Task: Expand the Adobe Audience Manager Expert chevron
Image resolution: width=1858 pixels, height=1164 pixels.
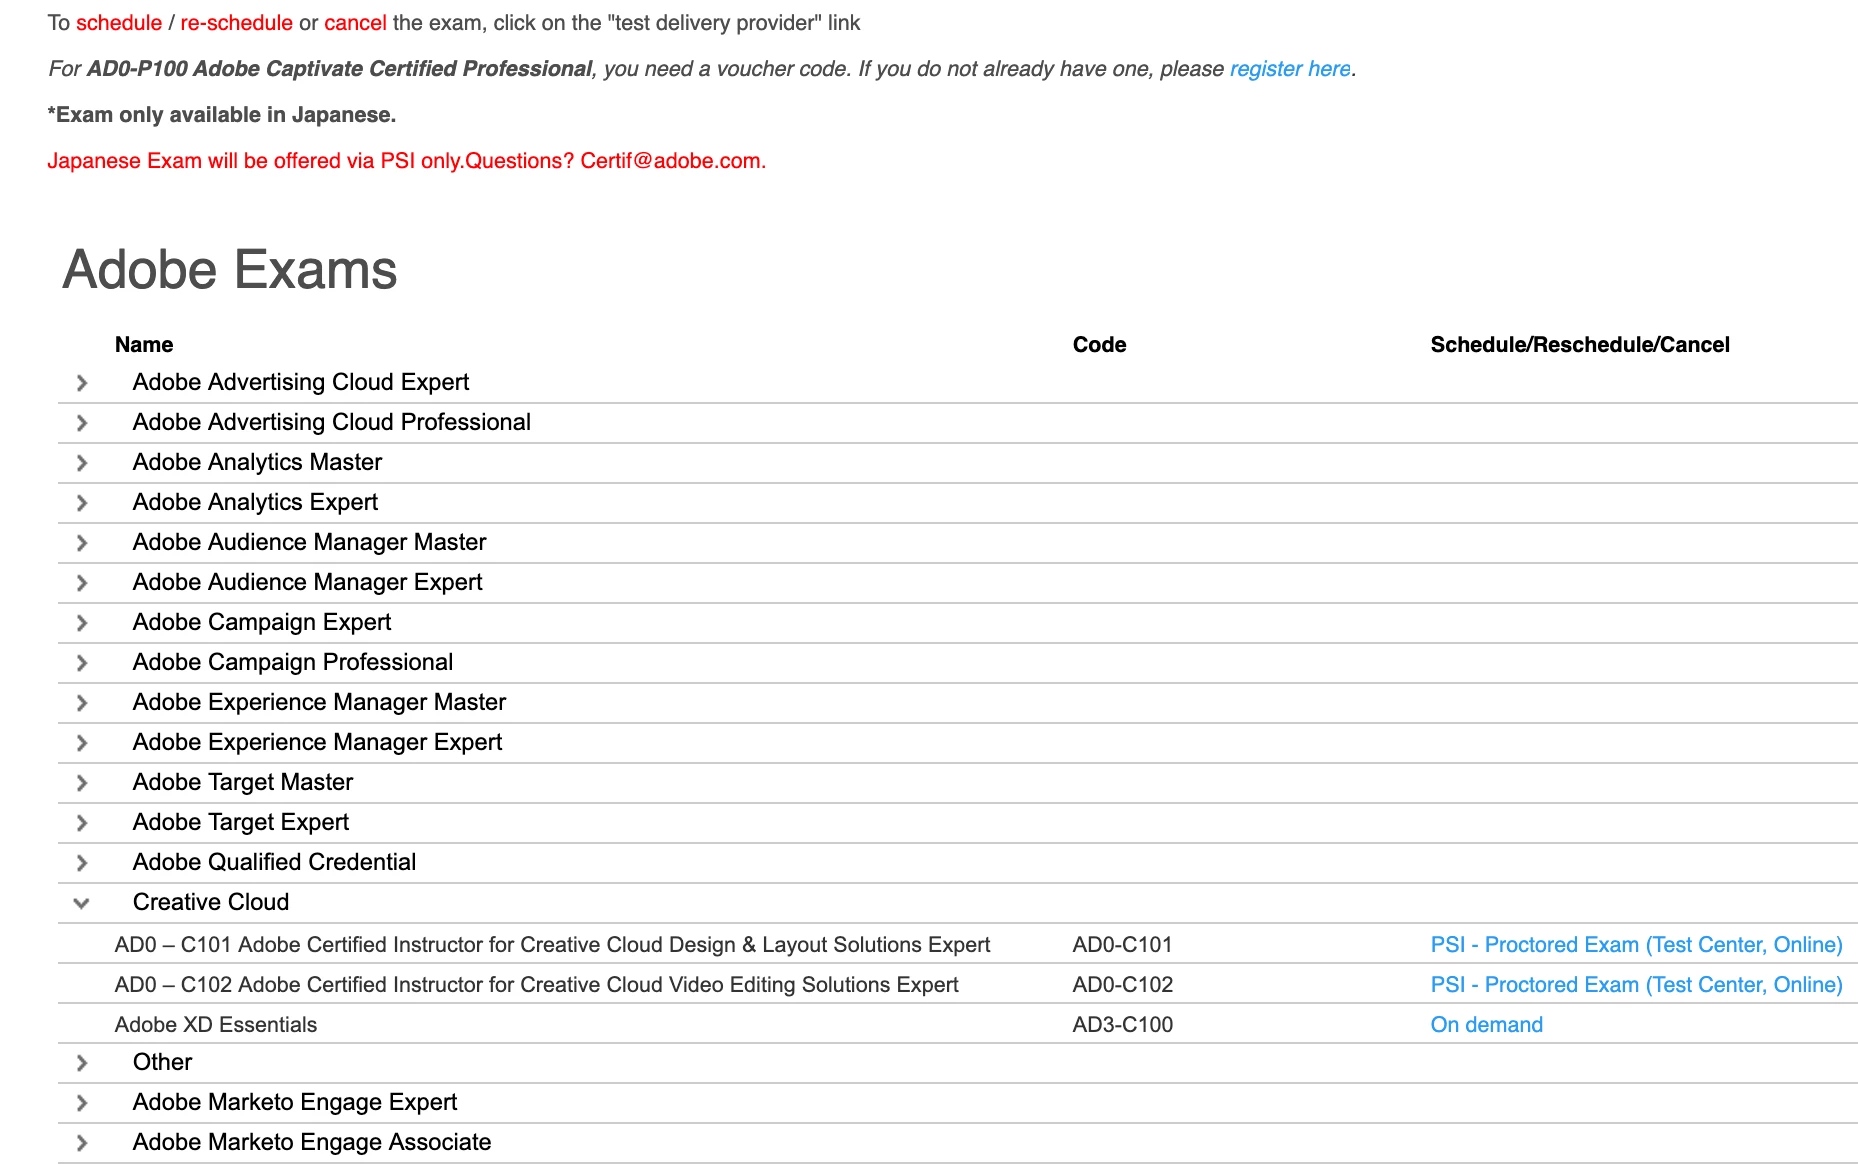Action: [x=82, y=583]
